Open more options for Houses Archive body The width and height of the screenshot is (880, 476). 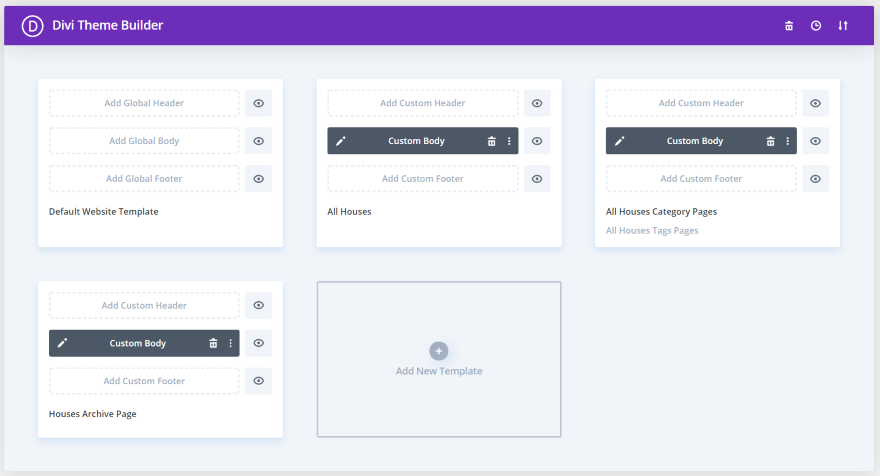[230, 343]
